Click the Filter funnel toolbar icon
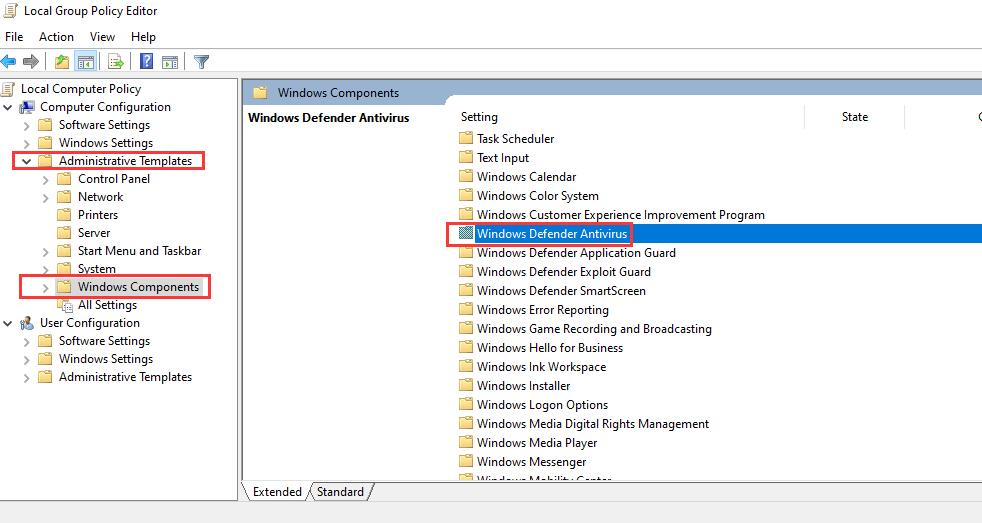This screenshot has width=982, height=523. coord(201,61)
